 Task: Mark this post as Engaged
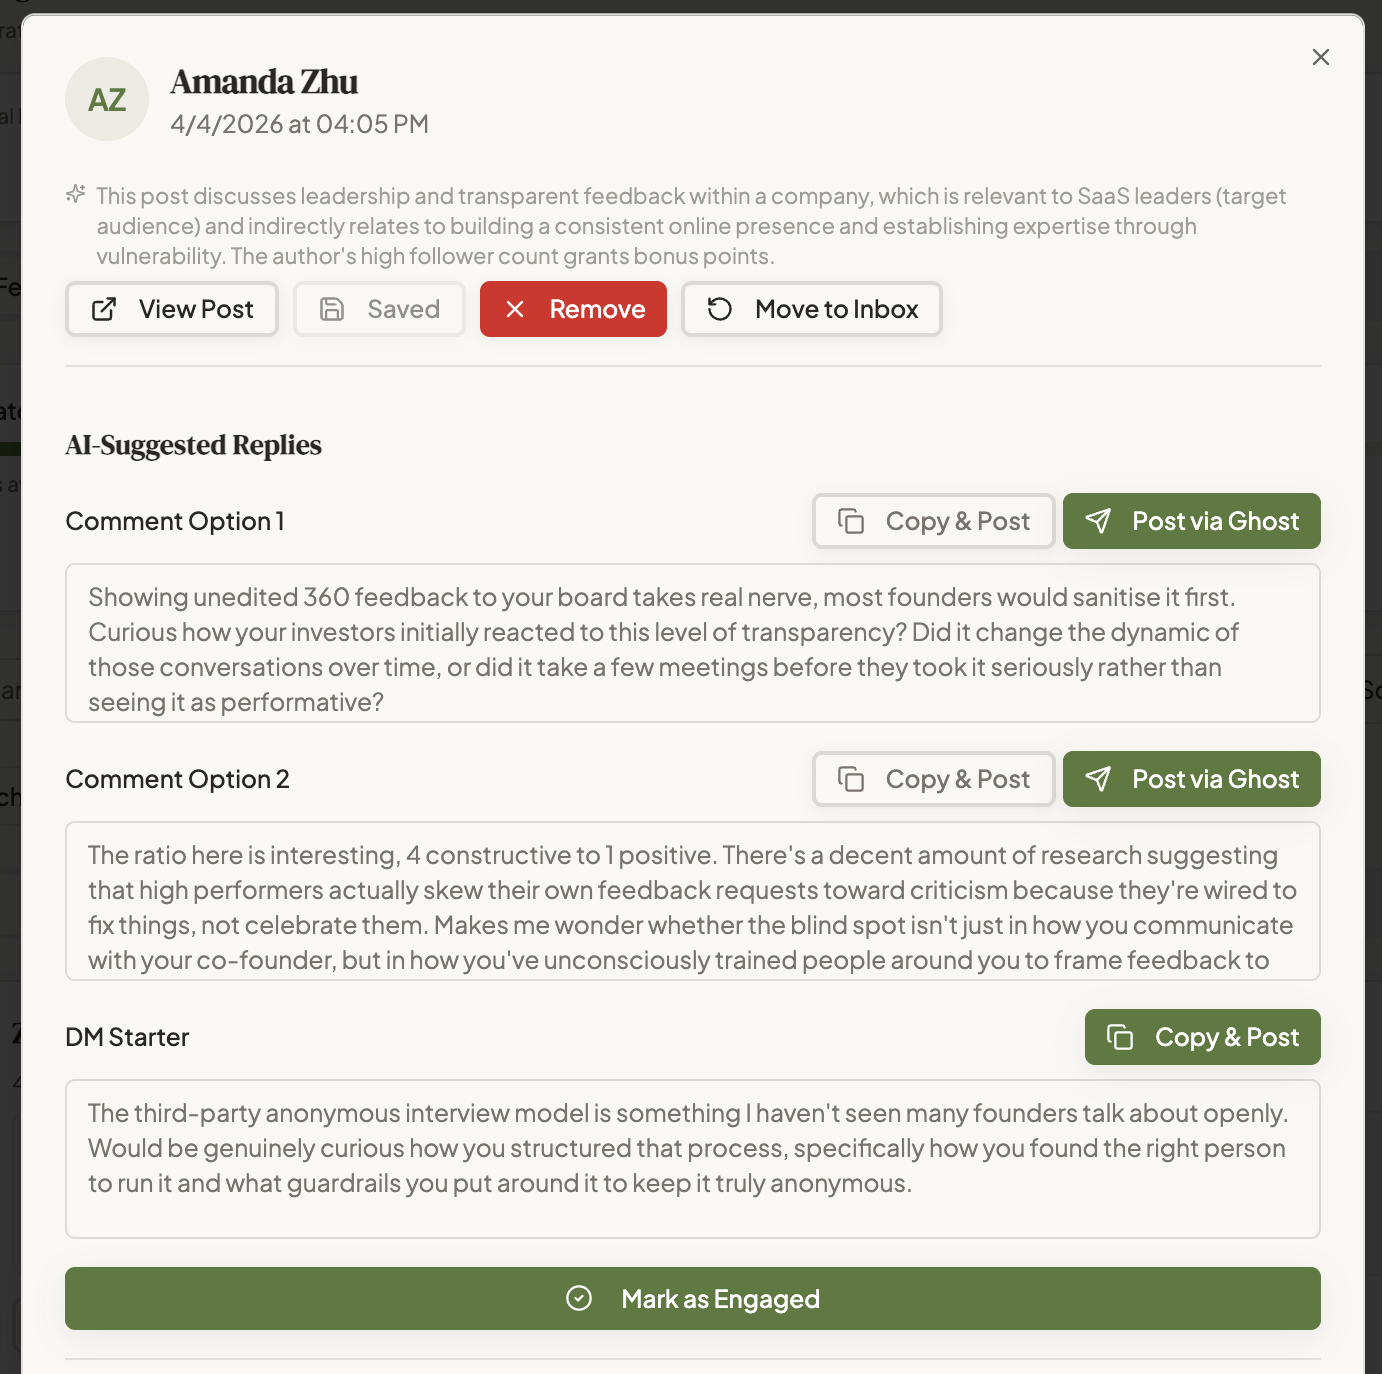pyautogui.click(x=693, y=1298)
